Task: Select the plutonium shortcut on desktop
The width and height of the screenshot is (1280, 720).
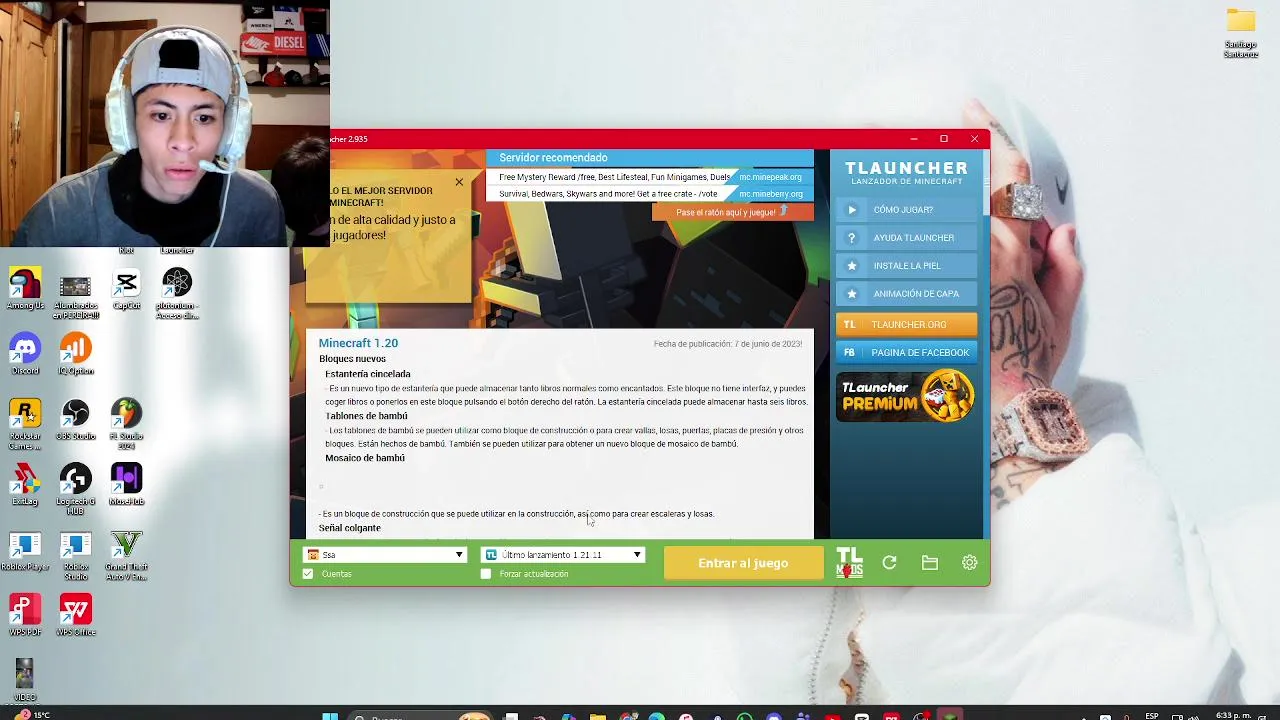Action: (x=177, y=294)
